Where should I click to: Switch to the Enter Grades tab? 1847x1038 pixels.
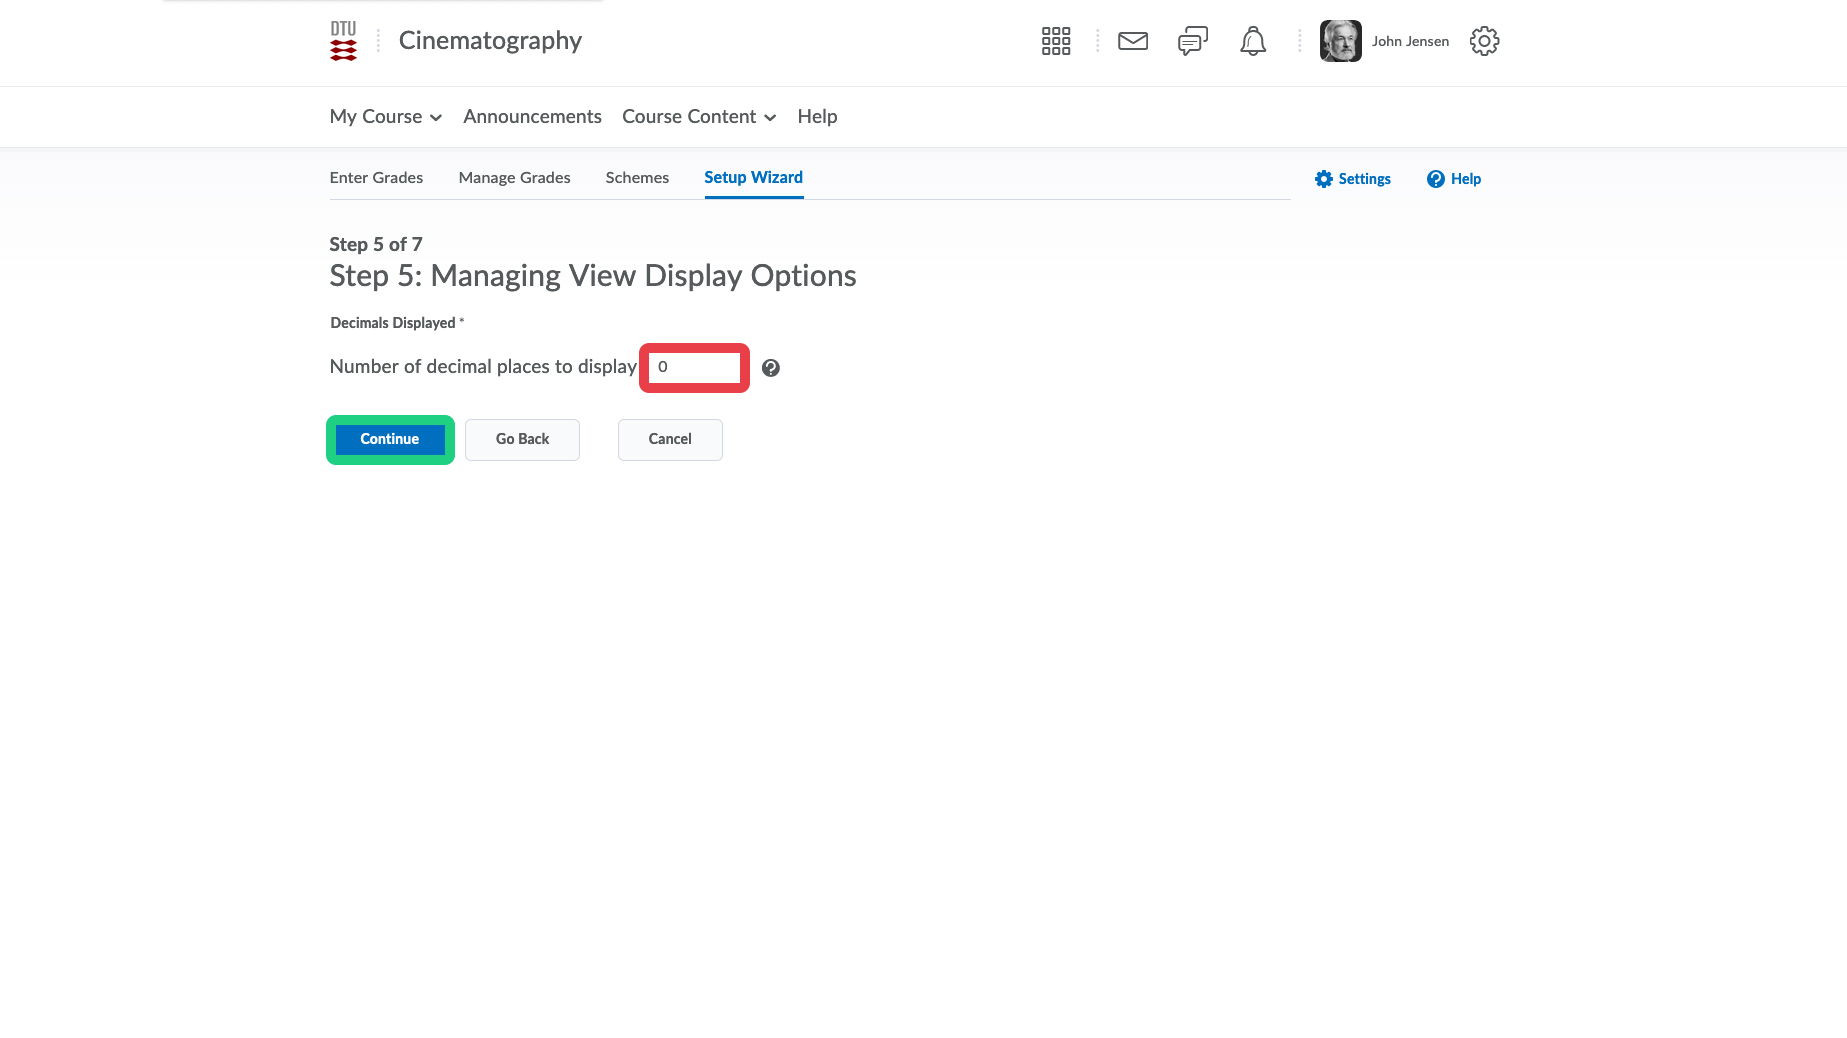pyautogui.click(x=376, y=178)
